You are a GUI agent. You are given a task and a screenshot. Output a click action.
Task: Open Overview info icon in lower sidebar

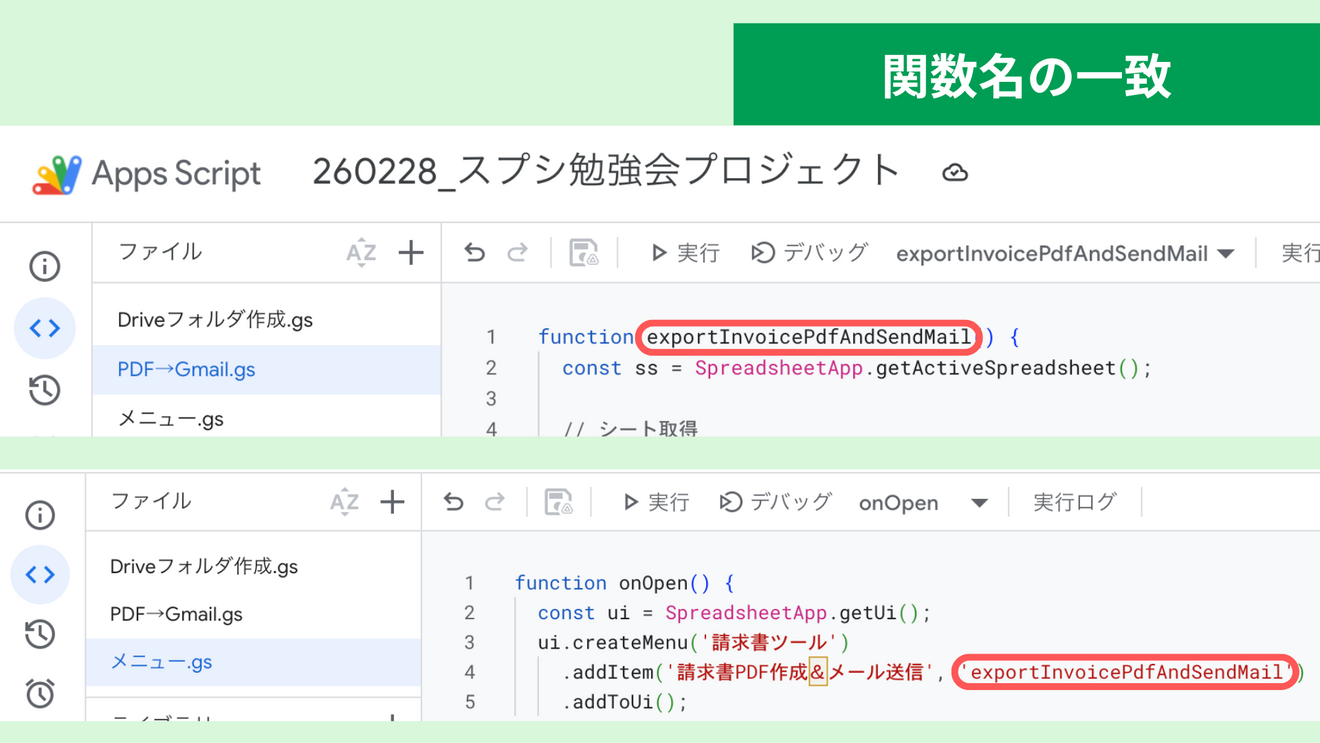pyautogui.click(x=40, y=515)
